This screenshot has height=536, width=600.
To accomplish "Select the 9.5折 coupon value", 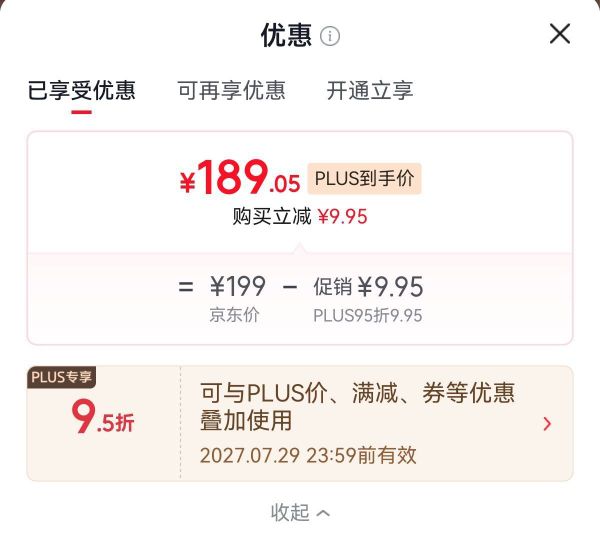I will (103, 417).
